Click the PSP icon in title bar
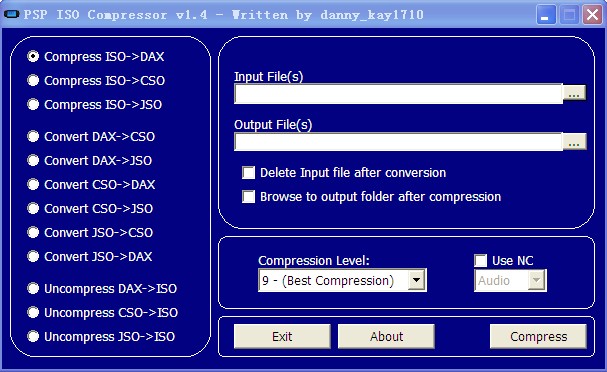607x372 pixels. (11, 14)
